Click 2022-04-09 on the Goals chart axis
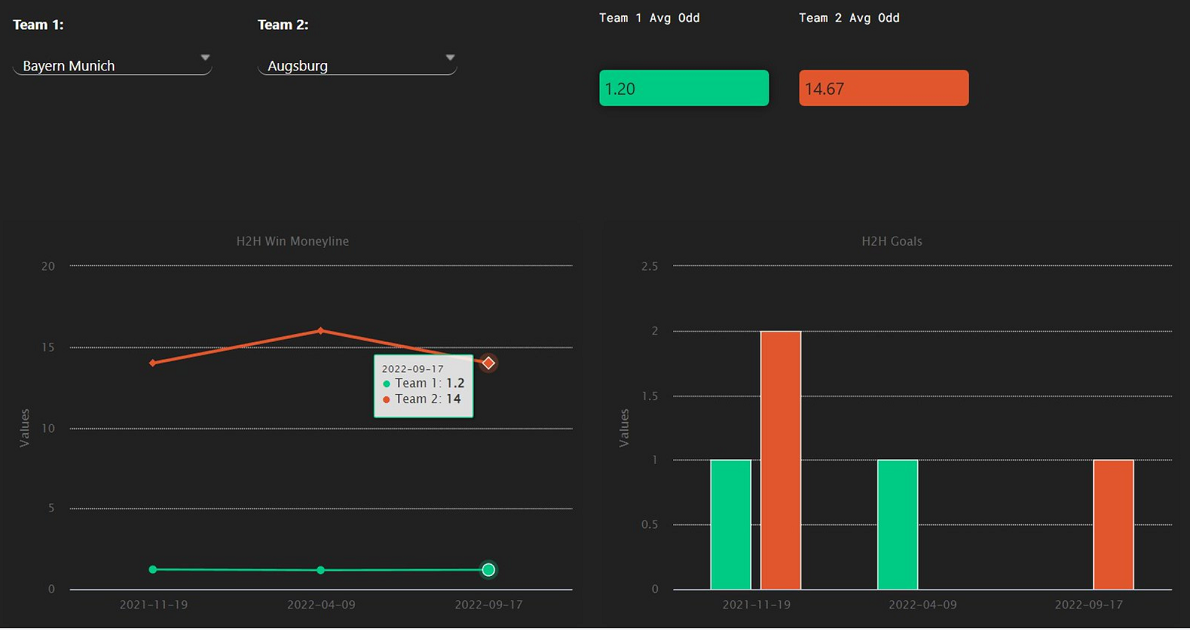 tap(923, 605)
